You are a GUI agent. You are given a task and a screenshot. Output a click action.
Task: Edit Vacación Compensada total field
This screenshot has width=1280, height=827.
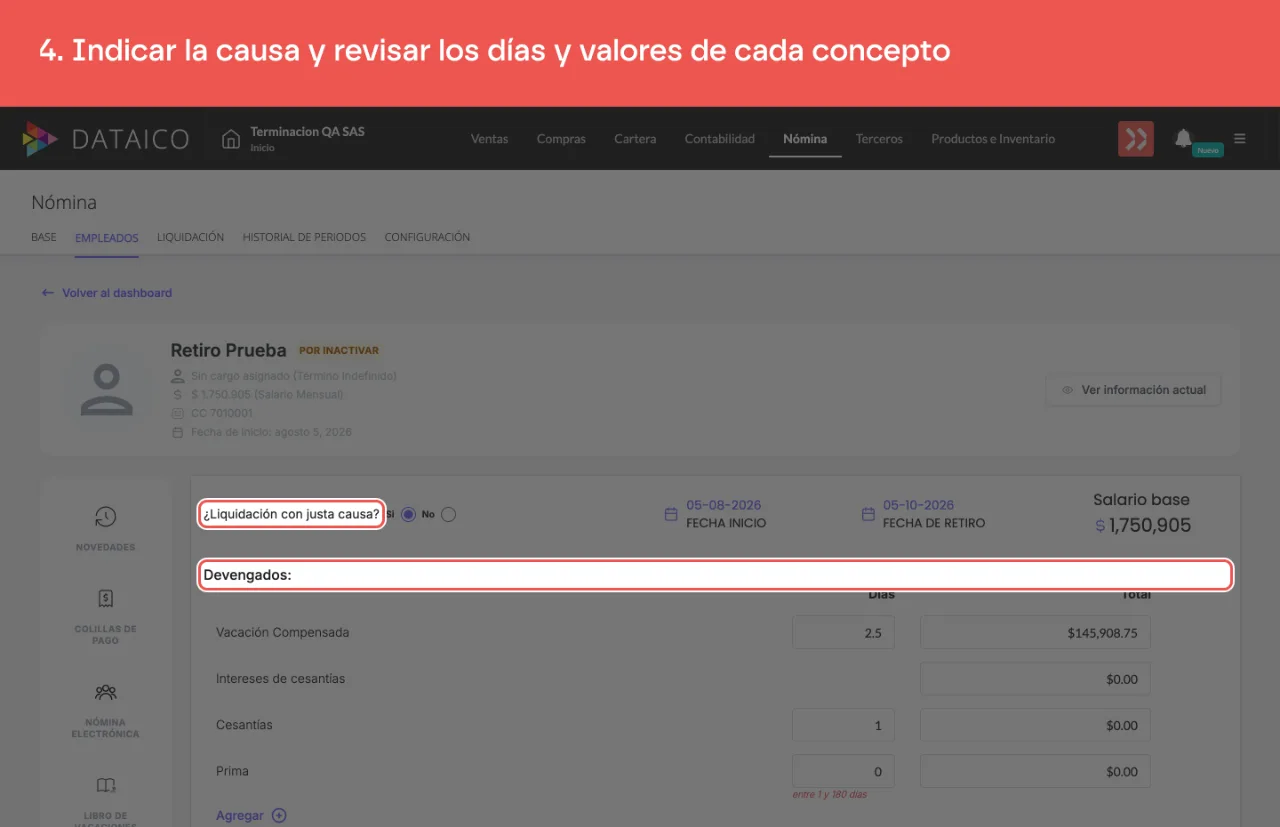[1035, 632]
